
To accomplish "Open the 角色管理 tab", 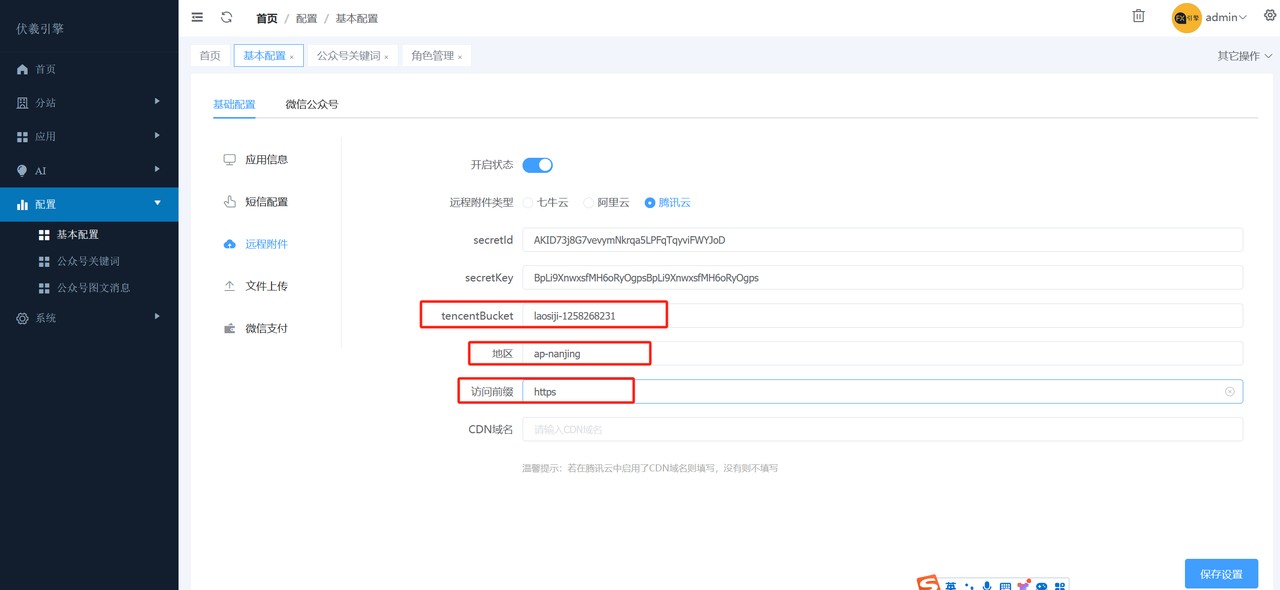I will pyautogui.click(x=431, y=55).
